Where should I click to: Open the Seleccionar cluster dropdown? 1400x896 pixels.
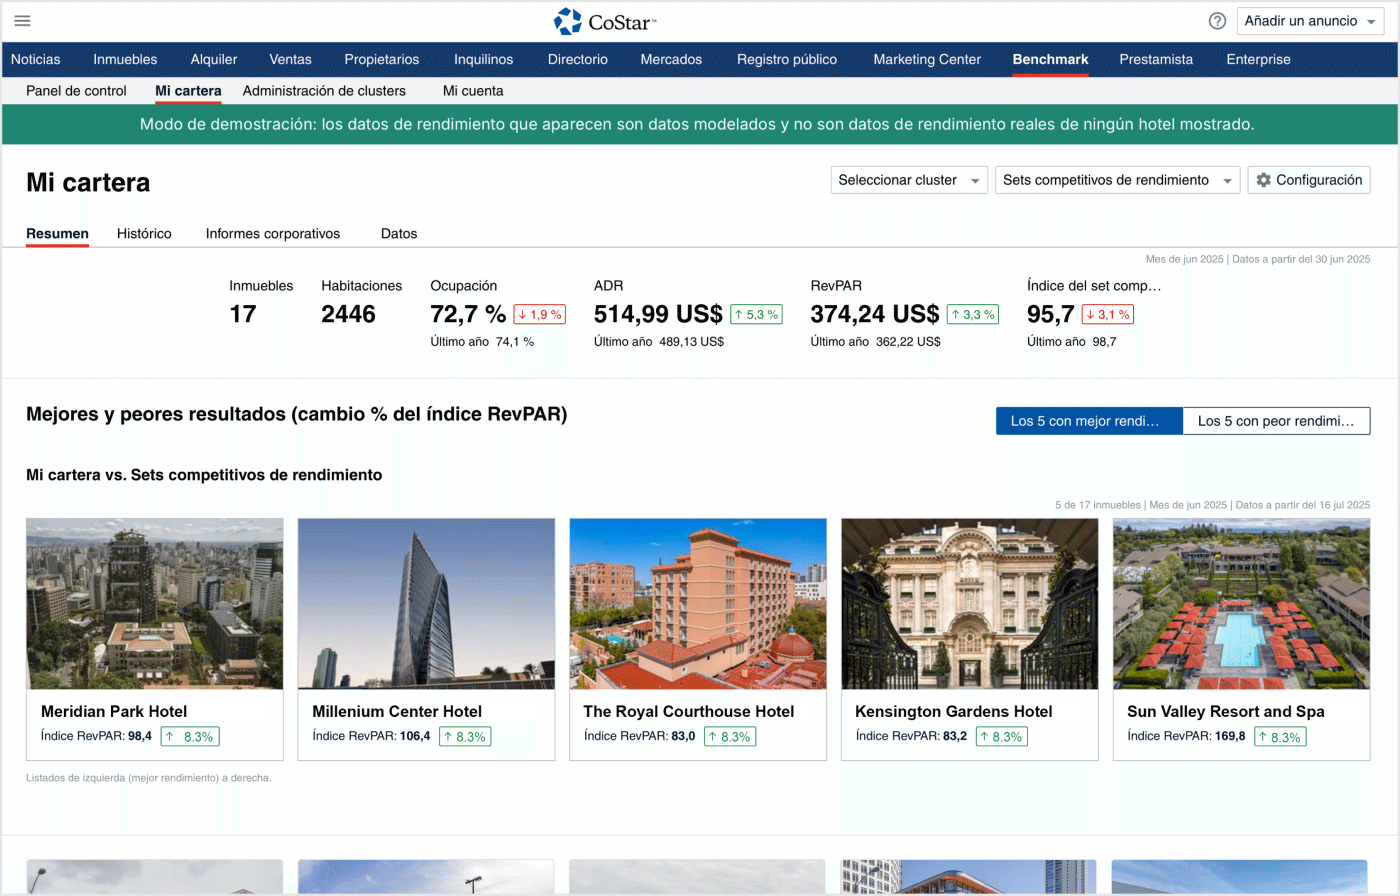coord(908,180)
